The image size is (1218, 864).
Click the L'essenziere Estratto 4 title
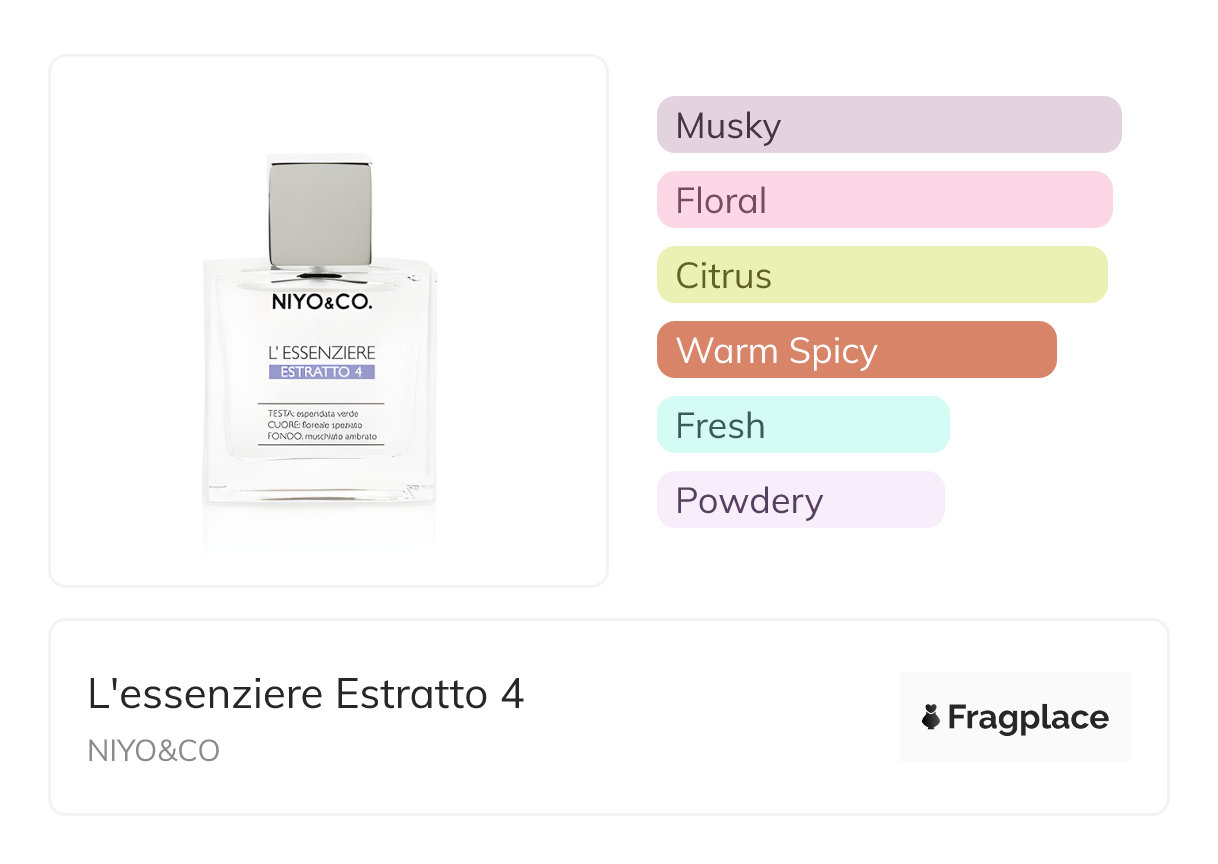pyautogui.click(x=306, y=695)
